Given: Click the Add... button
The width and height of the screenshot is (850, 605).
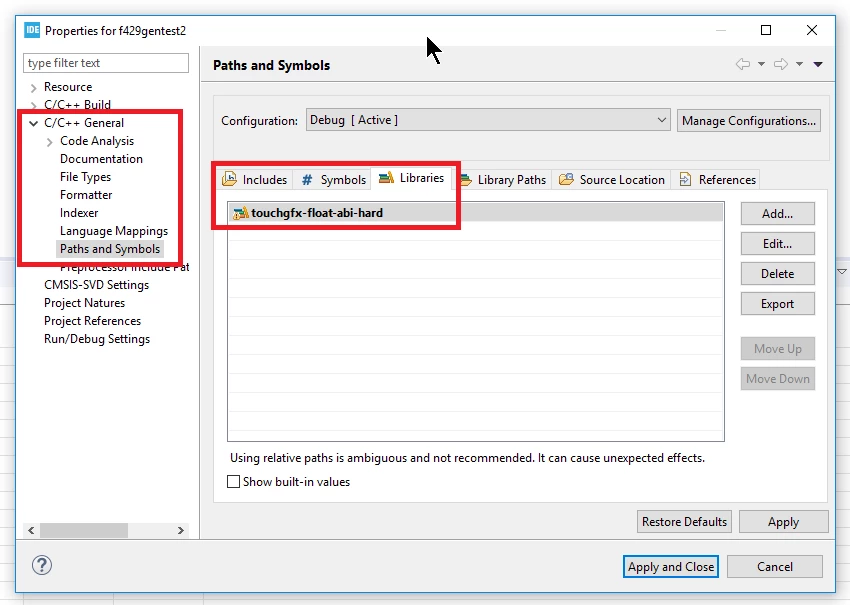Looking at the screenshot, I should pos(777,214).
